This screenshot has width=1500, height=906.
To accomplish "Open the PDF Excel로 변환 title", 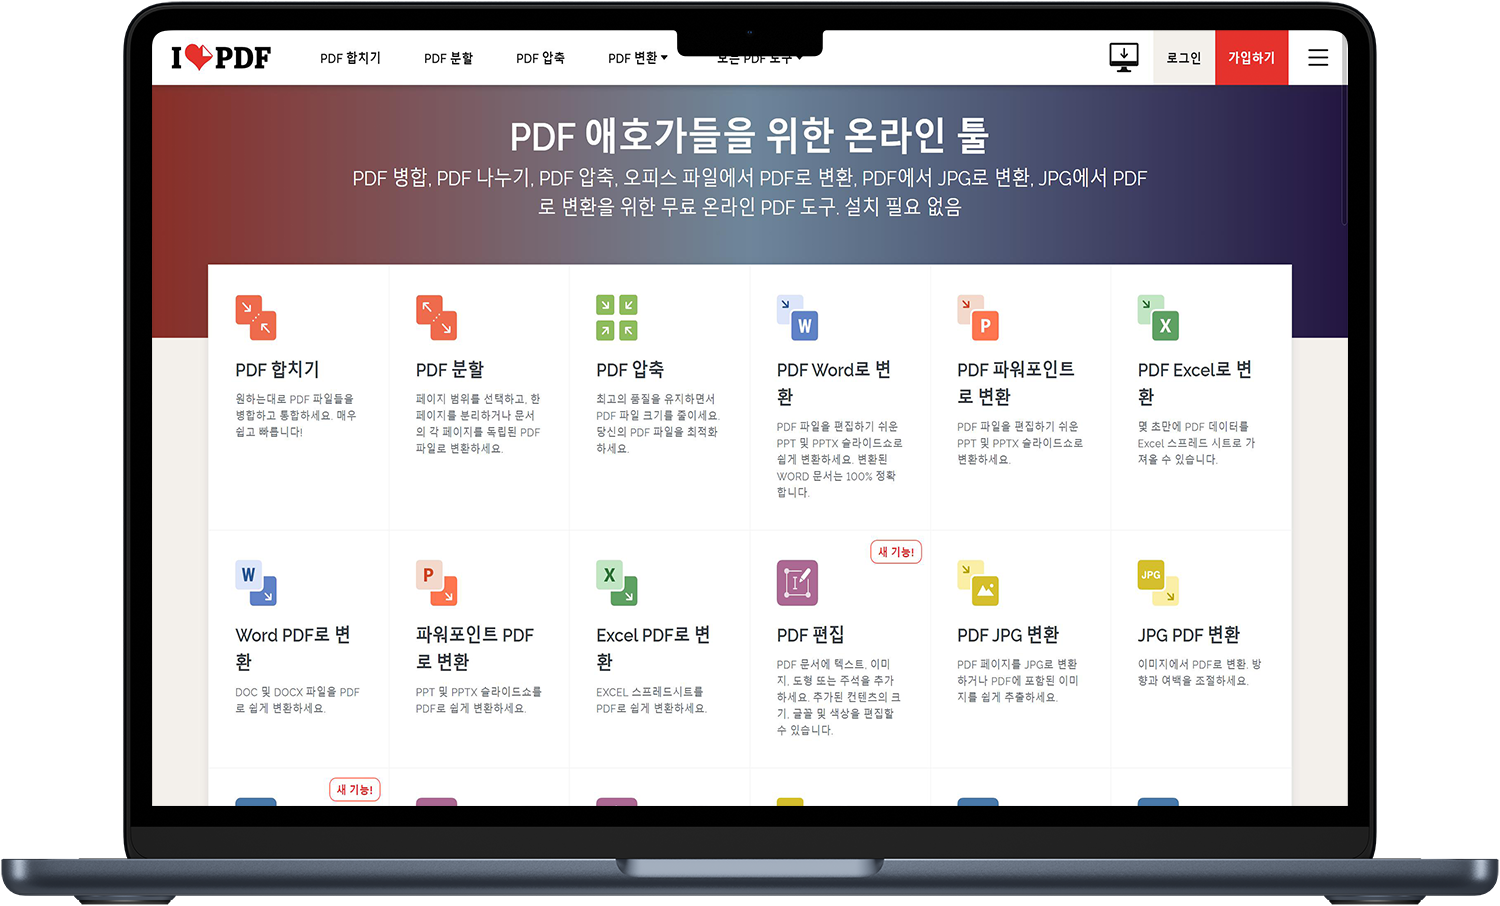I will pos(1195,383).
